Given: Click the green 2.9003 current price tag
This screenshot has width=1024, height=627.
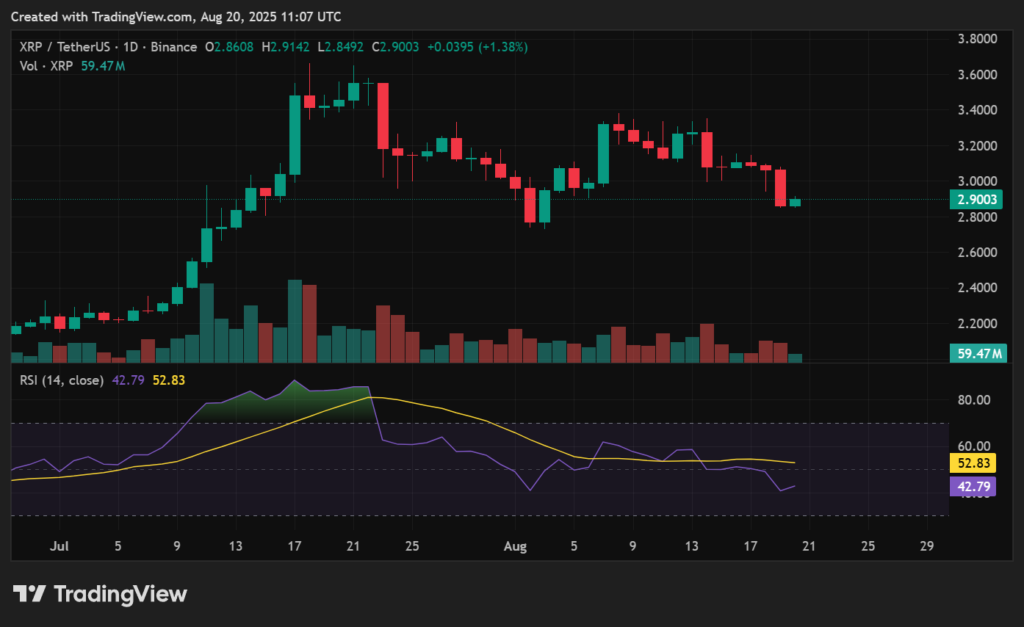Looking at the screenshot, I should [x=974, y=200].
